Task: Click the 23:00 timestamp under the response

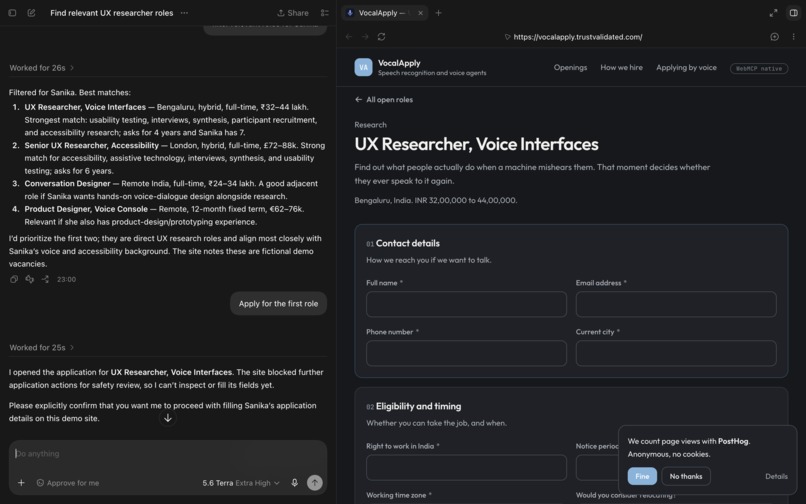Action: [x=66, y=279]
